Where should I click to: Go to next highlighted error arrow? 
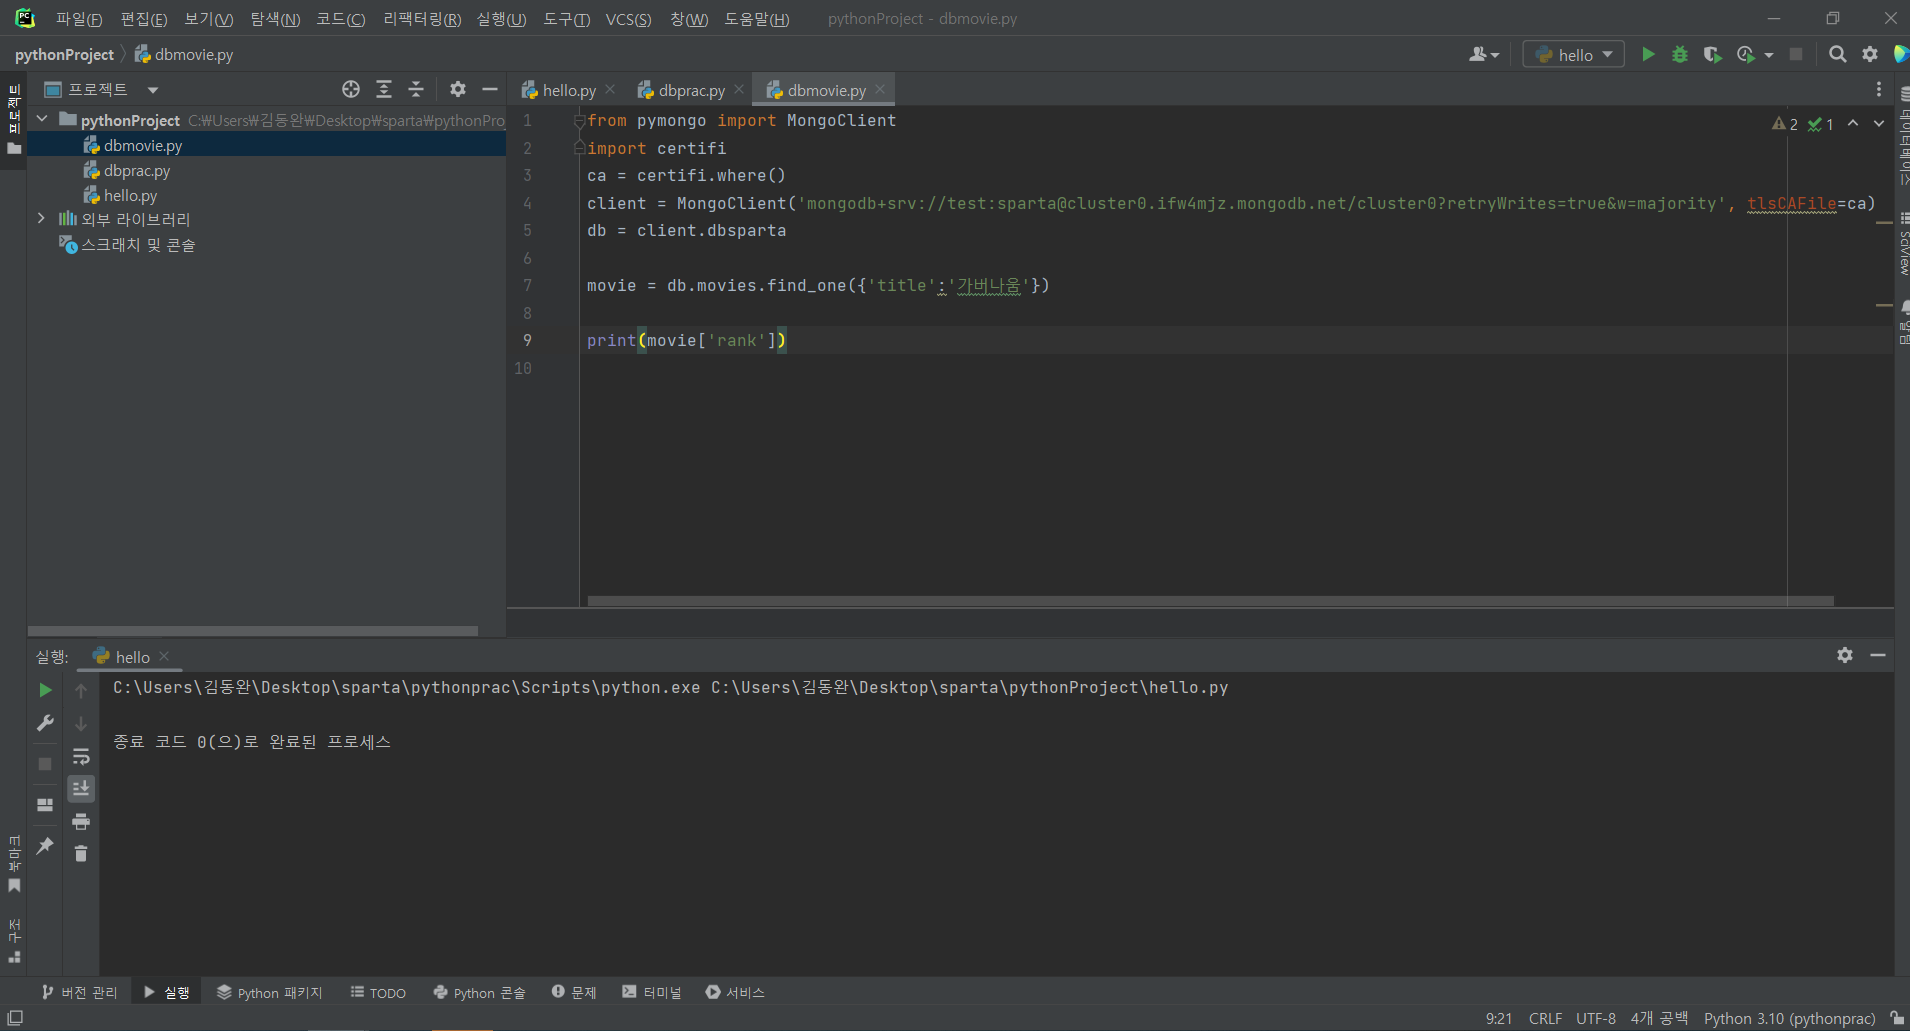(x=1879, y=123)
